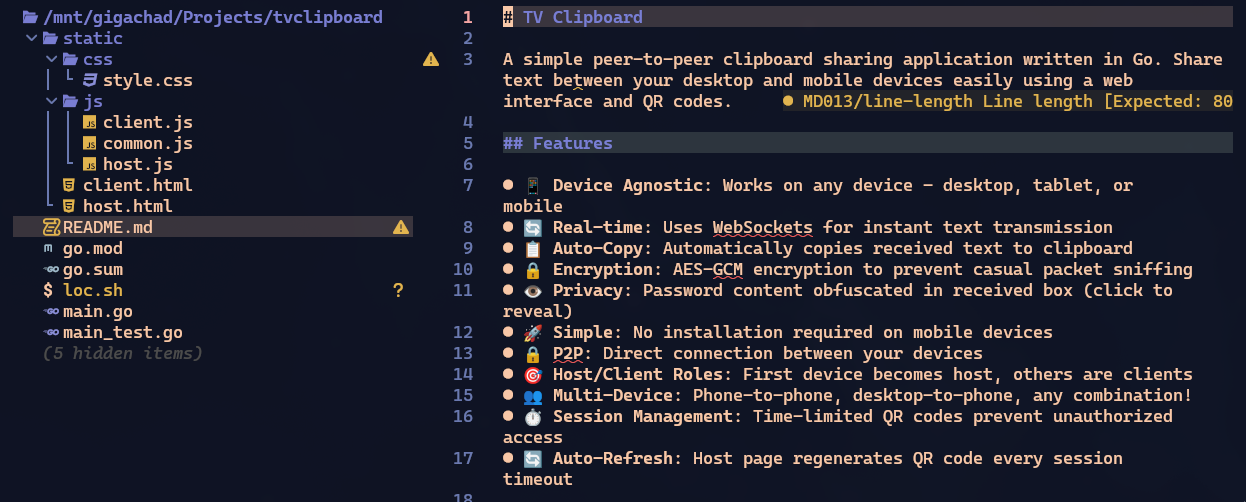Open common.js file
This screenshot has width=1246, height=502.
click(147, 143)
